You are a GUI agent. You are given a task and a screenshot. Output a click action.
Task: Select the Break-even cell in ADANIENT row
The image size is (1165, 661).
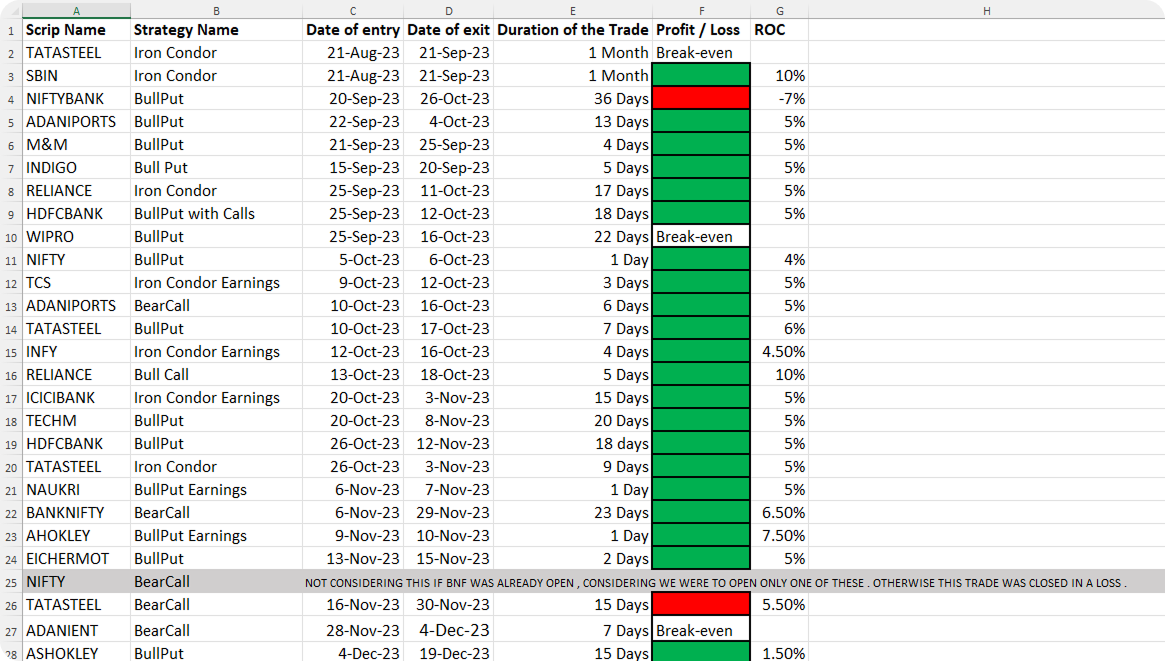point(700,631)
